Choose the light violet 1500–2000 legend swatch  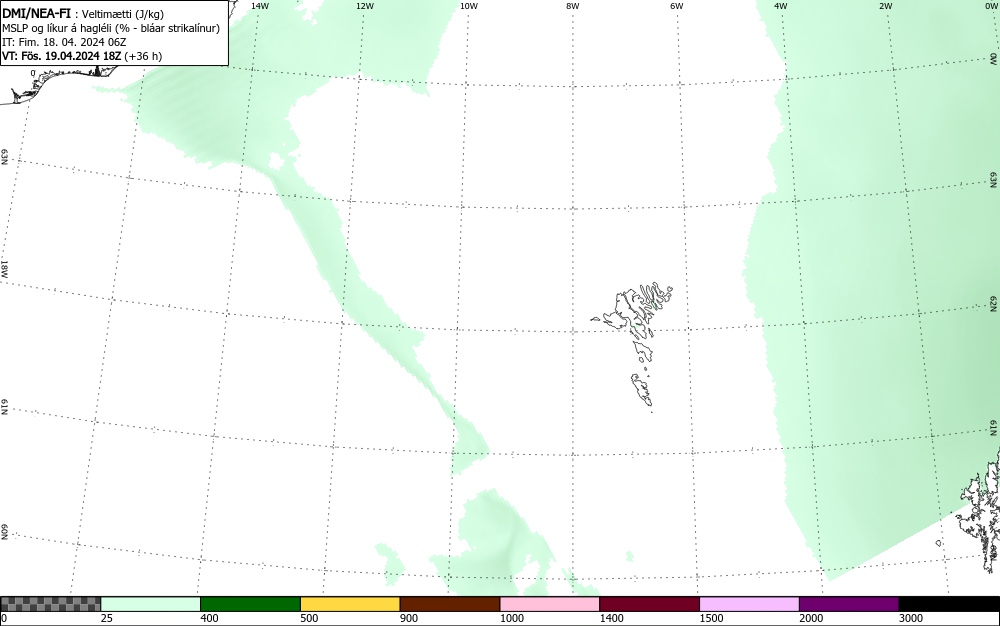(x=749, y=604)
